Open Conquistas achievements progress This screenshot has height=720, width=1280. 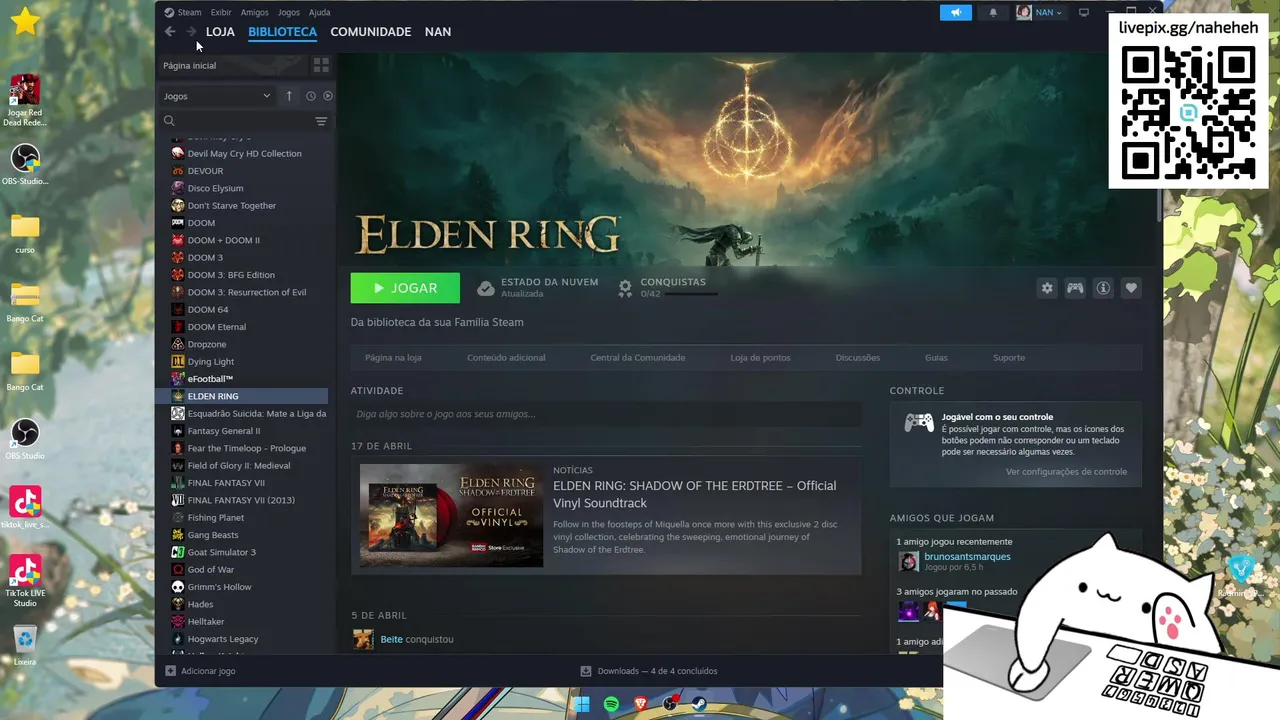click(x=667, y=288)
